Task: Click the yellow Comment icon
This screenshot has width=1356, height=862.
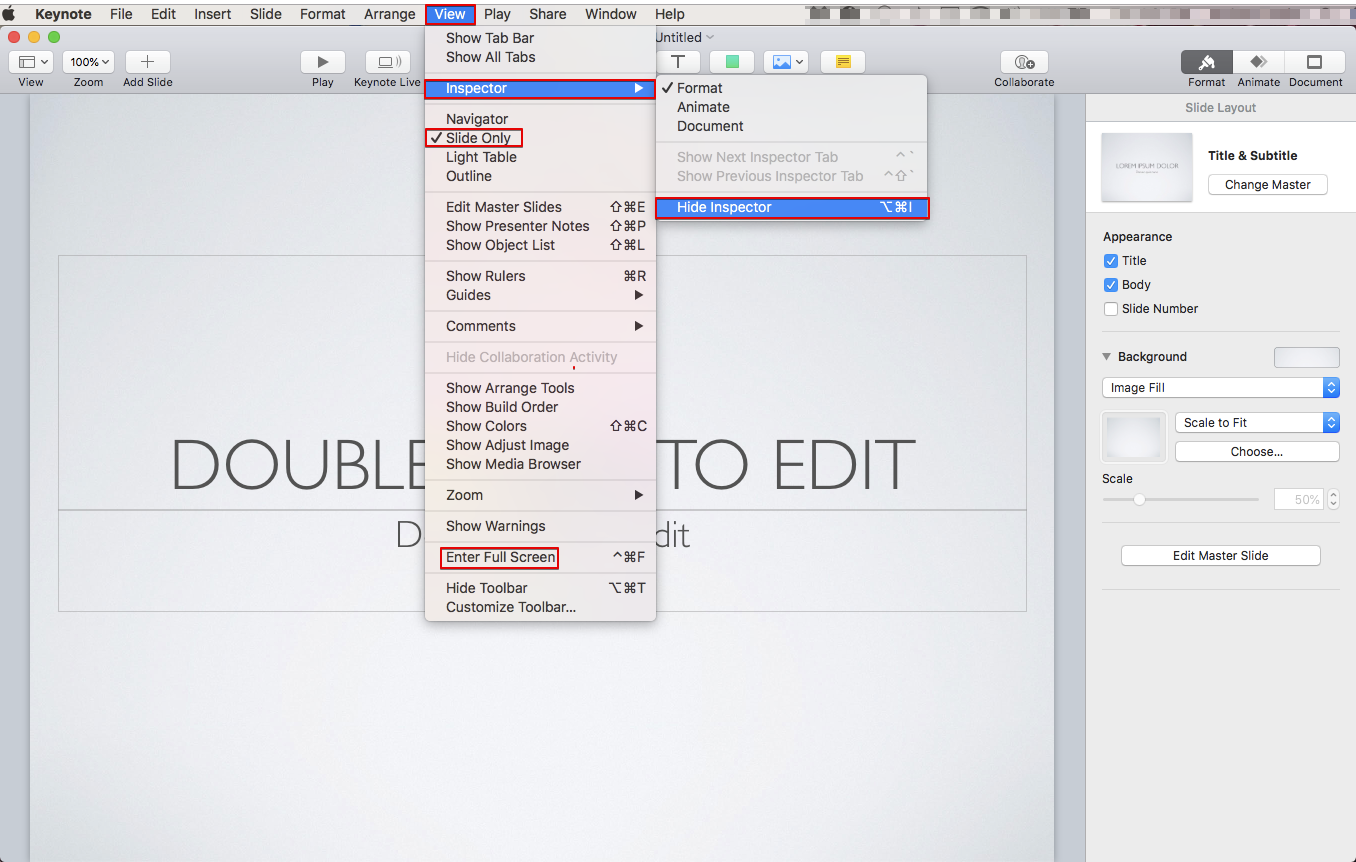Action: coord(842,62)
